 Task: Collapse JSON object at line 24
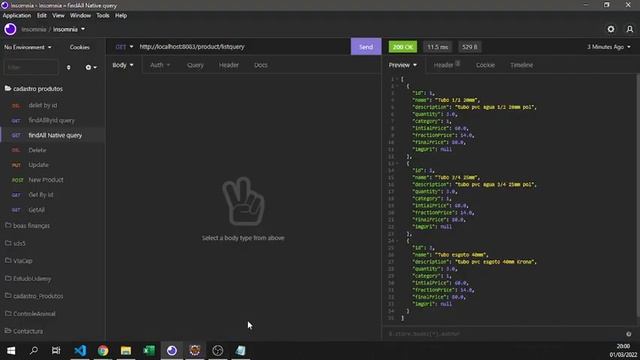(397, 241)
